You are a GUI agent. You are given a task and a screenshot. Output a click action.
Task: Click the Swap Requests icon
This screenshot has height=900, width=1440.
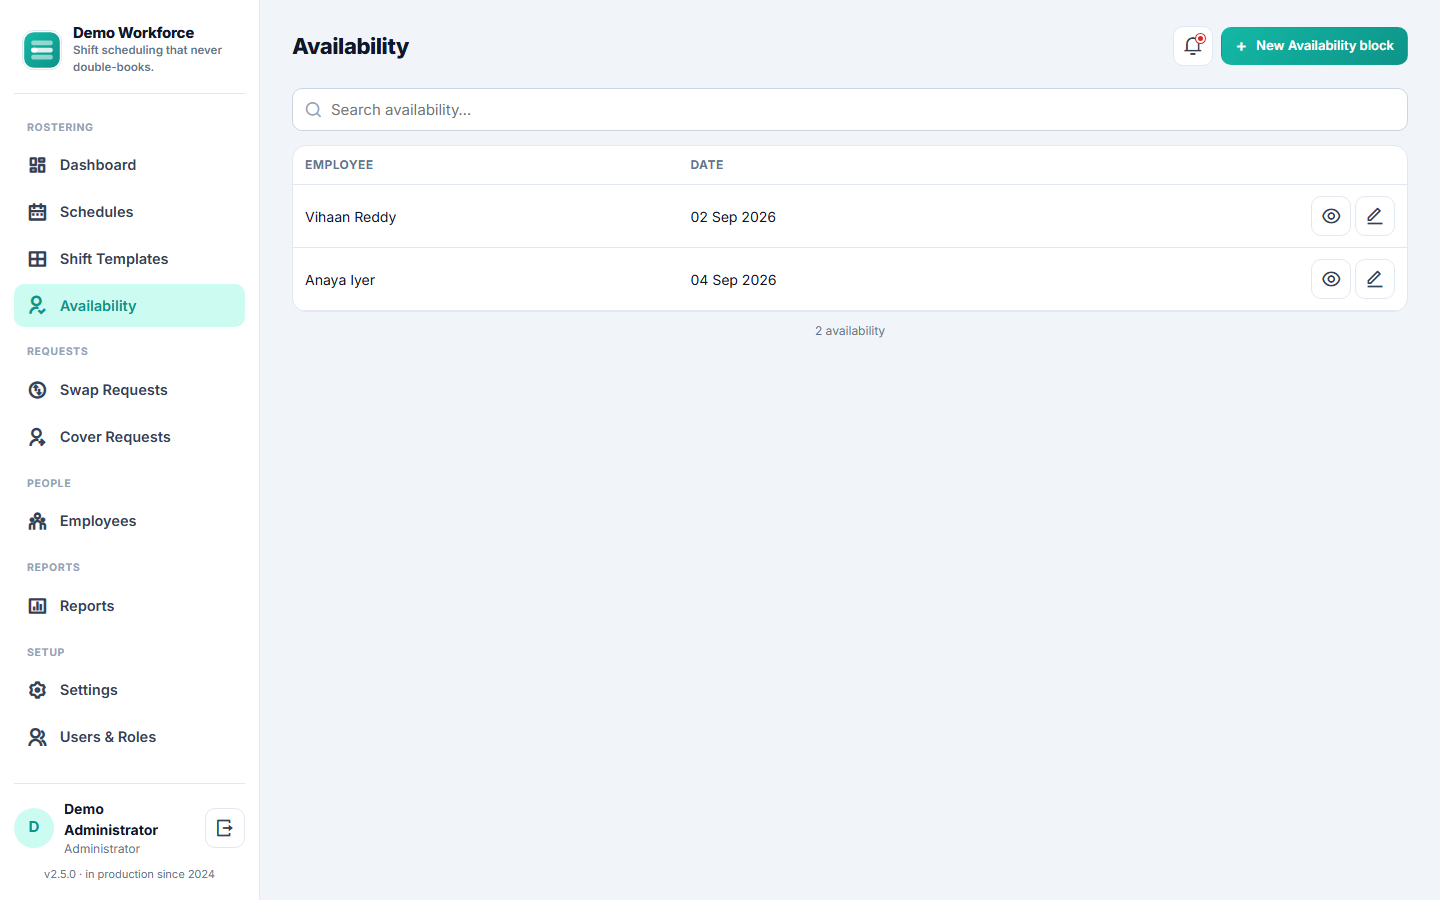38,390
